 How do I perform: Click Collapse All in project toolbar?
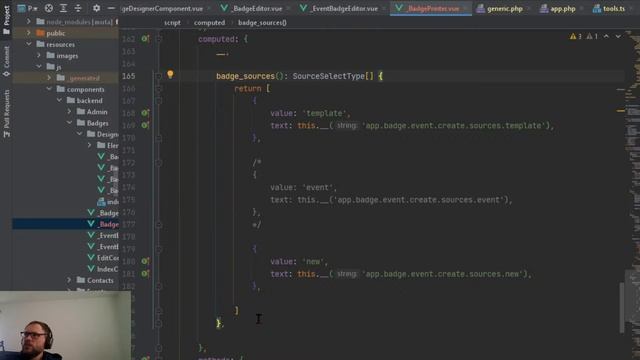78,8
